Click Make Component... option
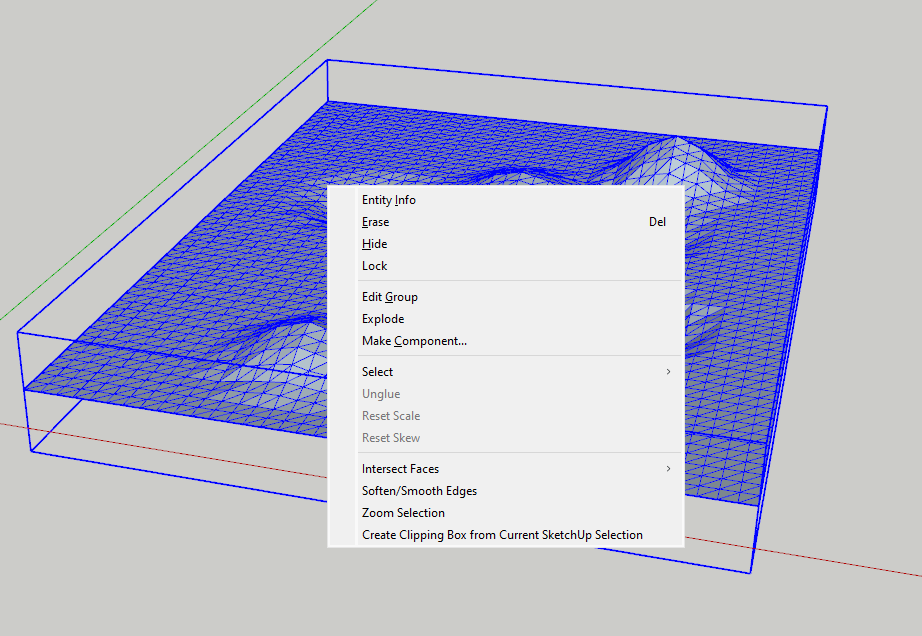922x636 pixels. (414, 341)
